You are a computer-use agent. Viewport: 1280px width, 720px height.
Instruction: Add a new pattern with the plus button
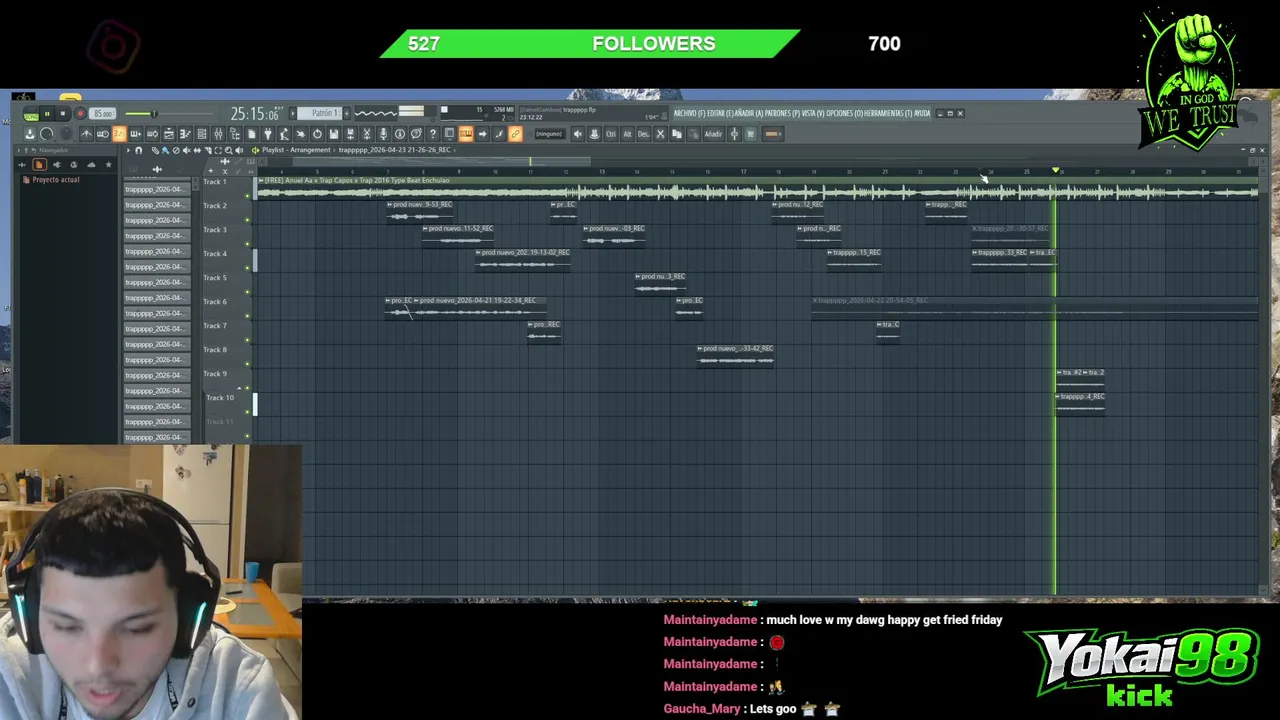347,113
